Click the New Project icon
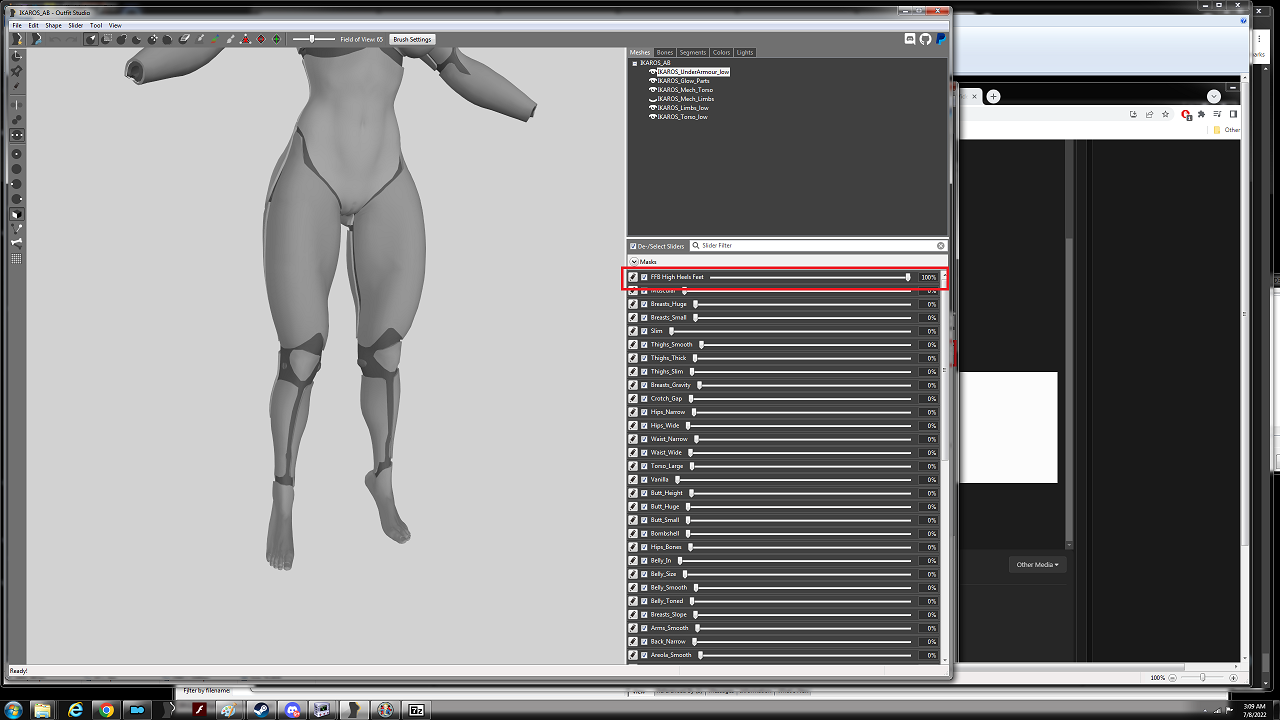 coord(17,39)
